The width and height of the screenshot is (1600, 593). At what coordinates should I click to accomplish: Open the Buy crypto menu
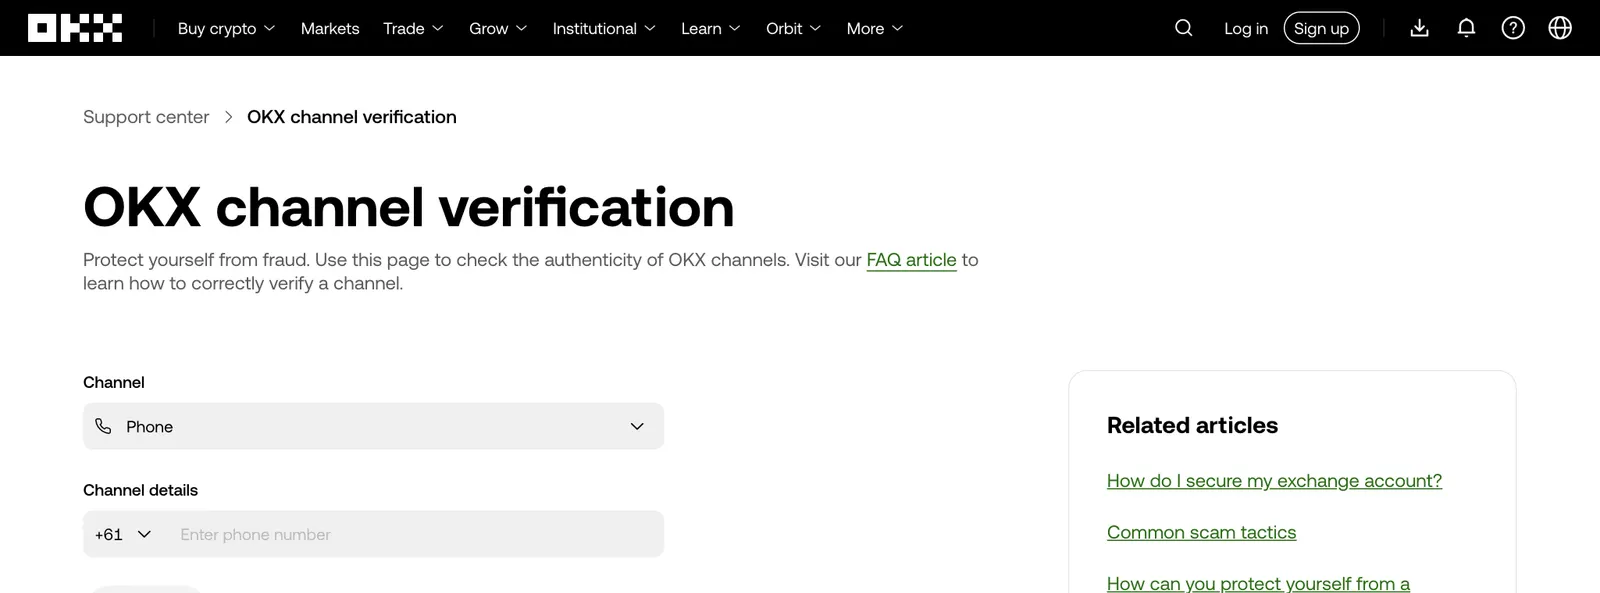point(226,28)
